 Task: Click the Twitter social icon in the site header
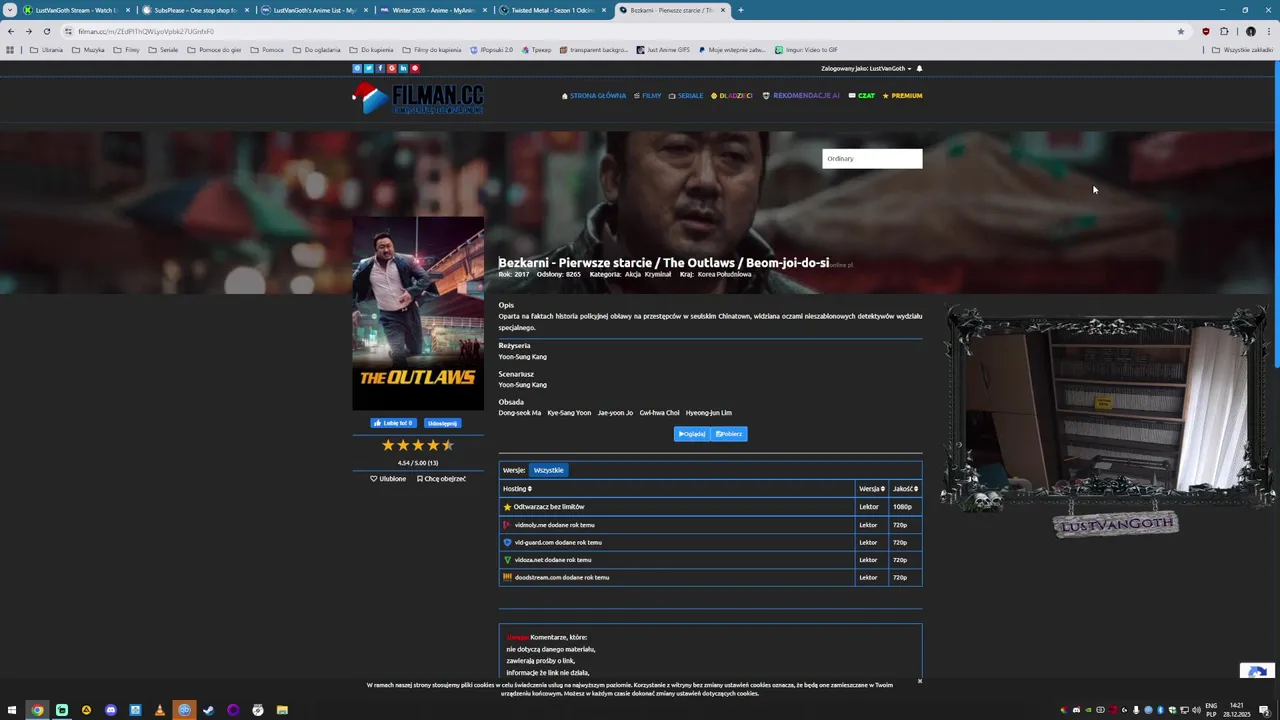pyautogui.click(x=368, y=68)
